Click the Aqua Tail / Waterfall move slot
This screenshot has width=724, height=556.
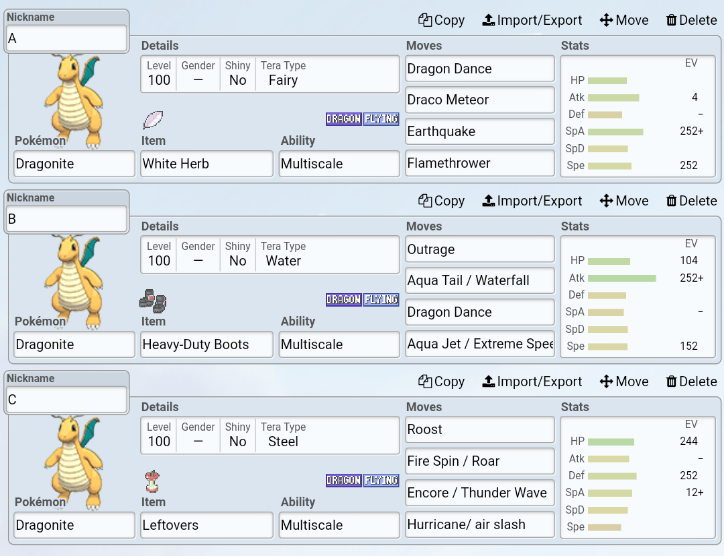coord(480,280)
